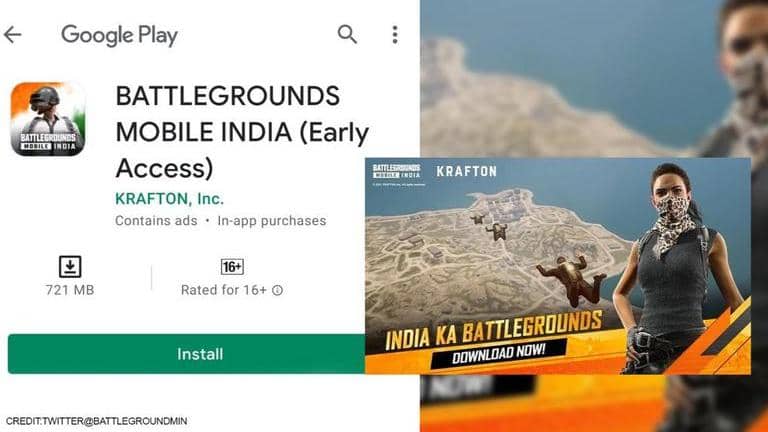Click the 16+ content rating badge

point(232,266)
